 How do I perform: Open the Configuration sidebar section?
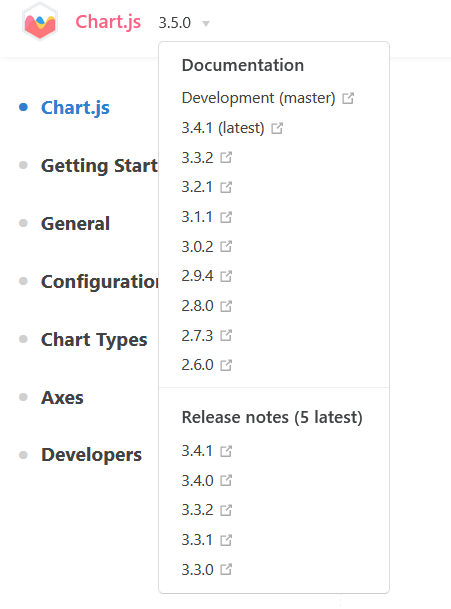click(x=99, y=282)
